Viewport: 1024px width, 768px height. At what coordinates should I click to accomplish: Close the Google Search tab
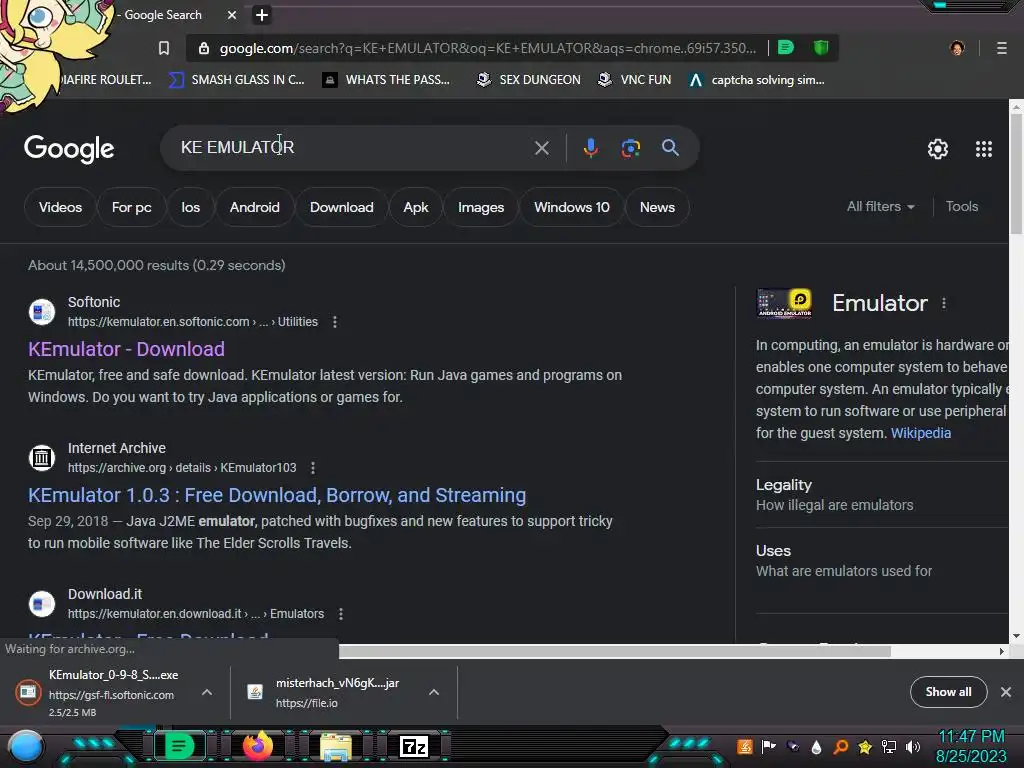(x=232, y=15)
